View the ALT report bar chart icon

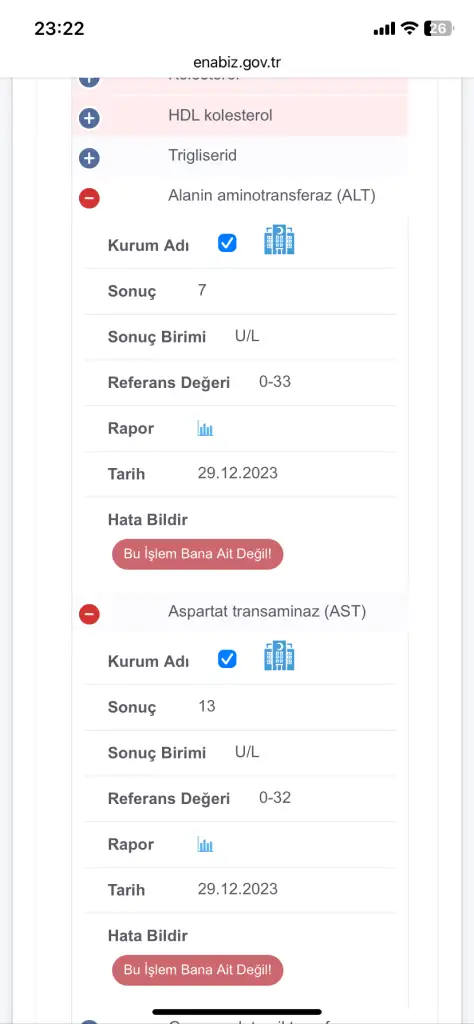click(205, 429)
